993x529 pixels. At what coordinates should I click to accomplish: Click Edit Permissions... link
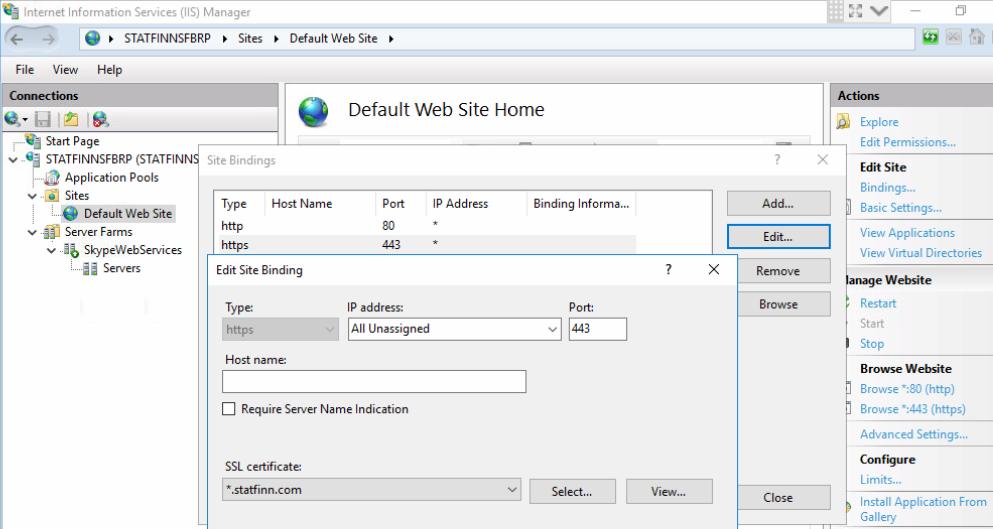coord(908,142)
